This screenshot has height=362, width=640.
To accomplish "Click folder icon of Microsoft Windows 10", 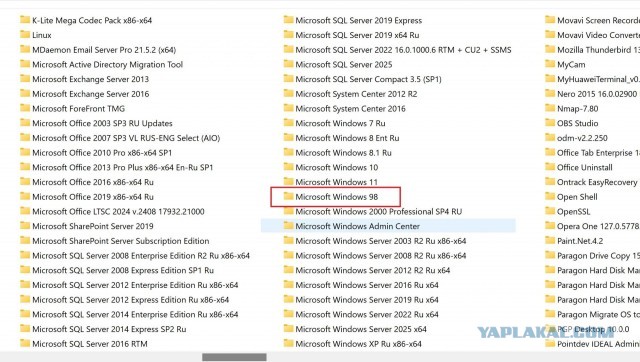I will pyautogui.click(x=289, y=167).
